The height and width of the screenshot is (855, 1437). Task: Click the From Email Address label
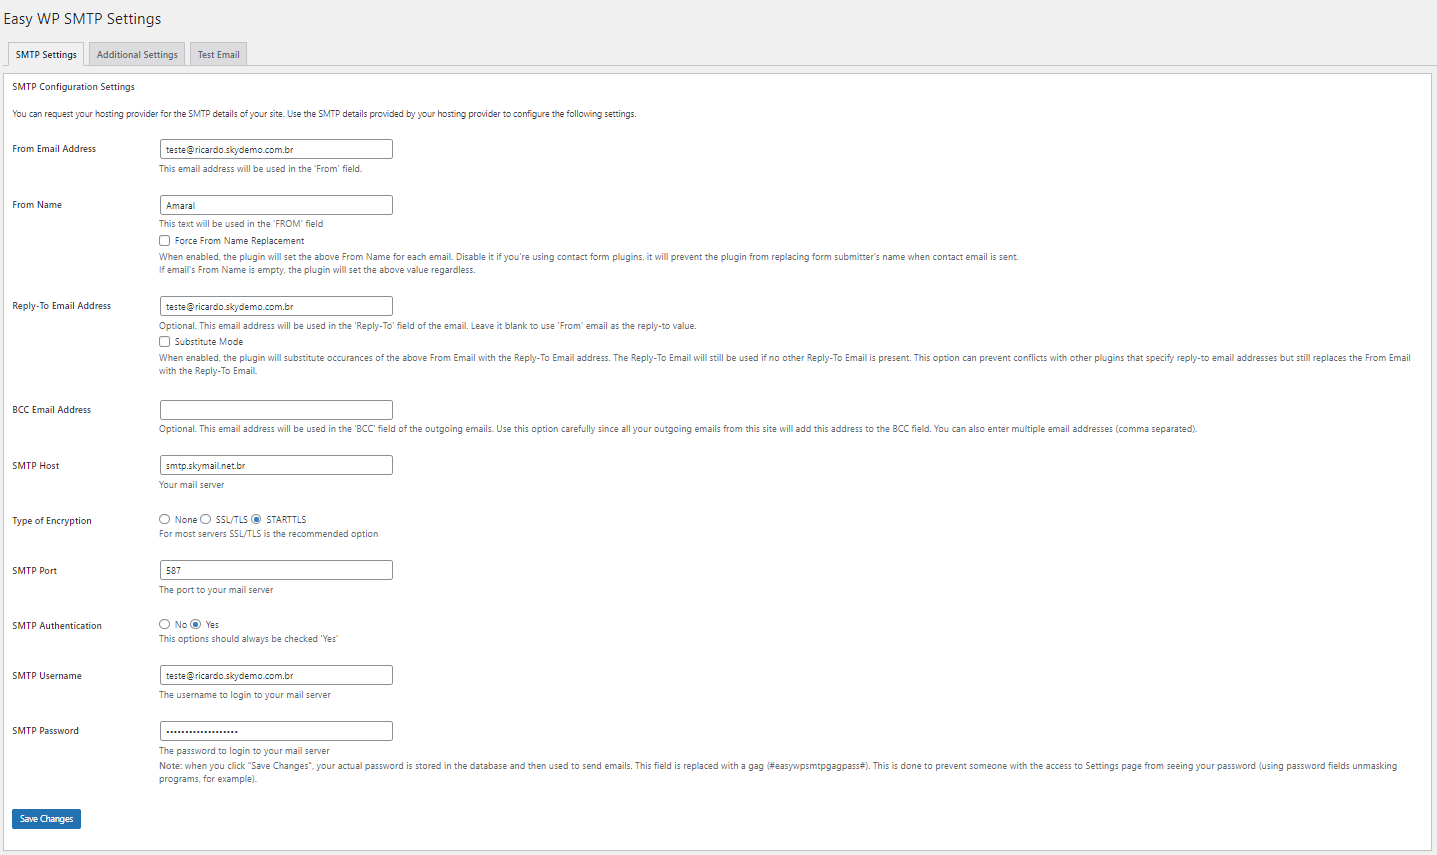[x=54, y=149]
